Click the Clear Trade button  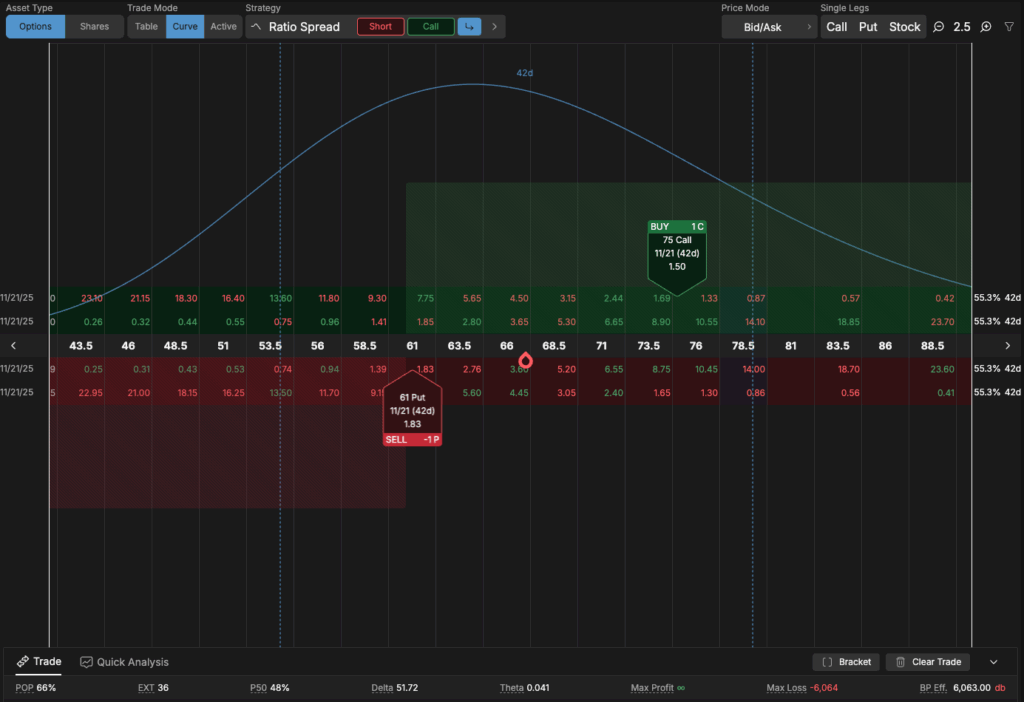pyautogui.click(x=927, y=662)
